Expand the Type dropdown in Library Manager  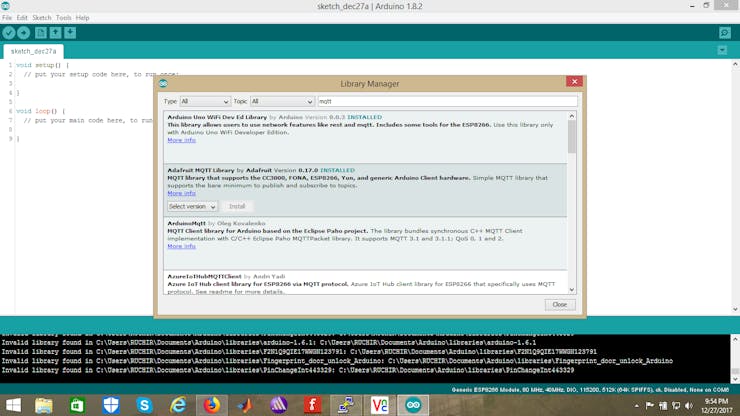pos(205,102)
